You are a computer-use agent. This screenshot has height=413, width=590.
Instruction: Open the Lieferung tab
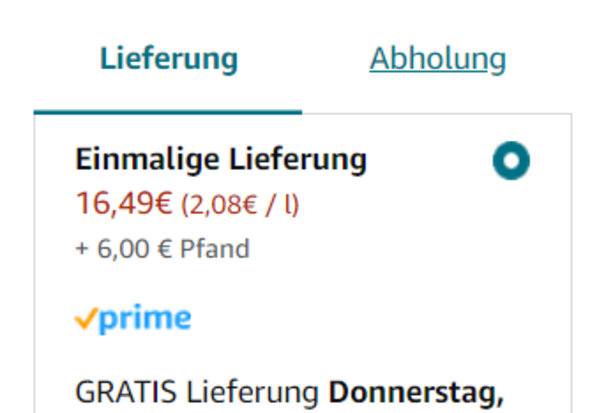[x=169, y=59]
